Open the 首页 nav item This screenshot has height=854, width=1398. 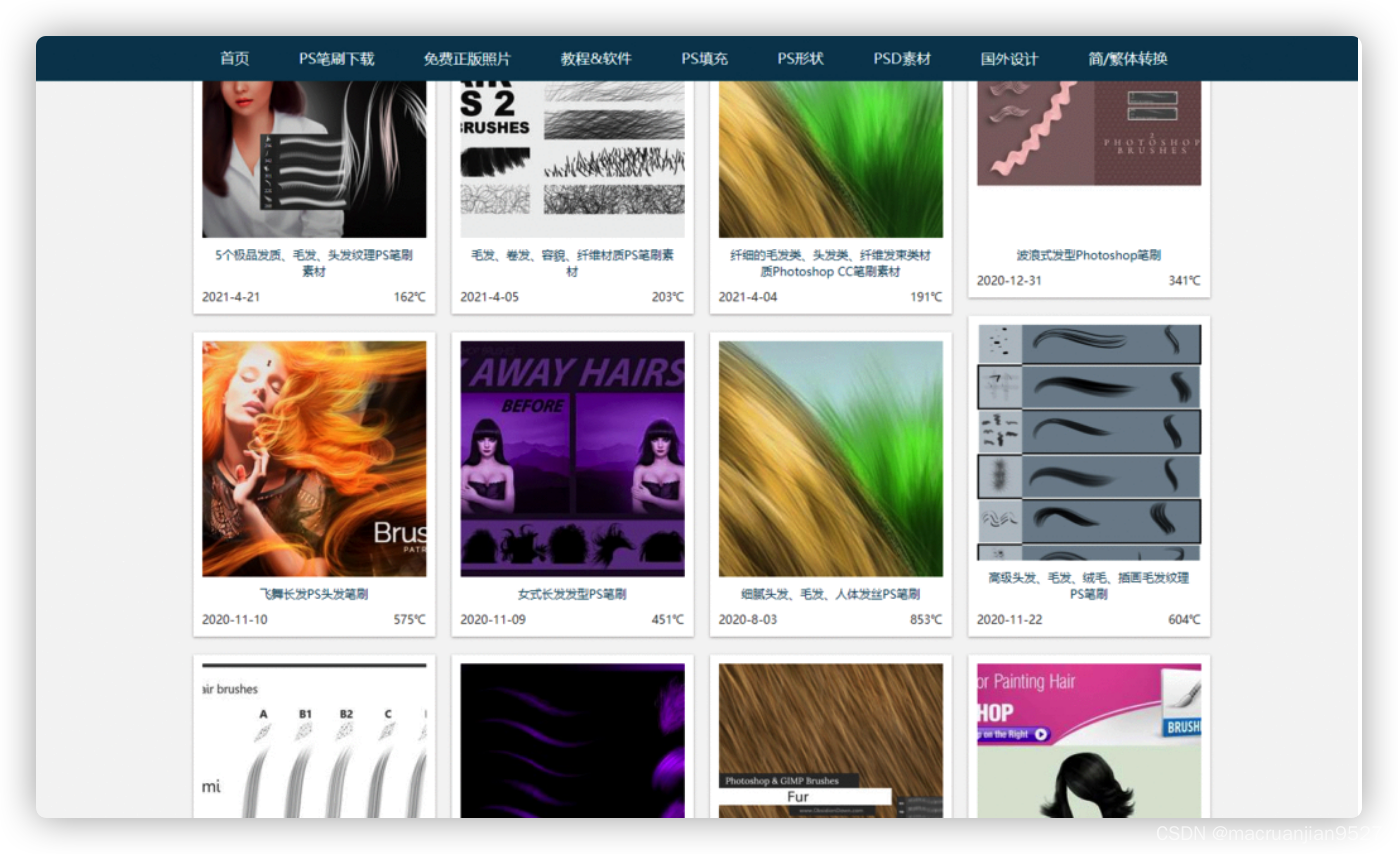click(235, 59)
